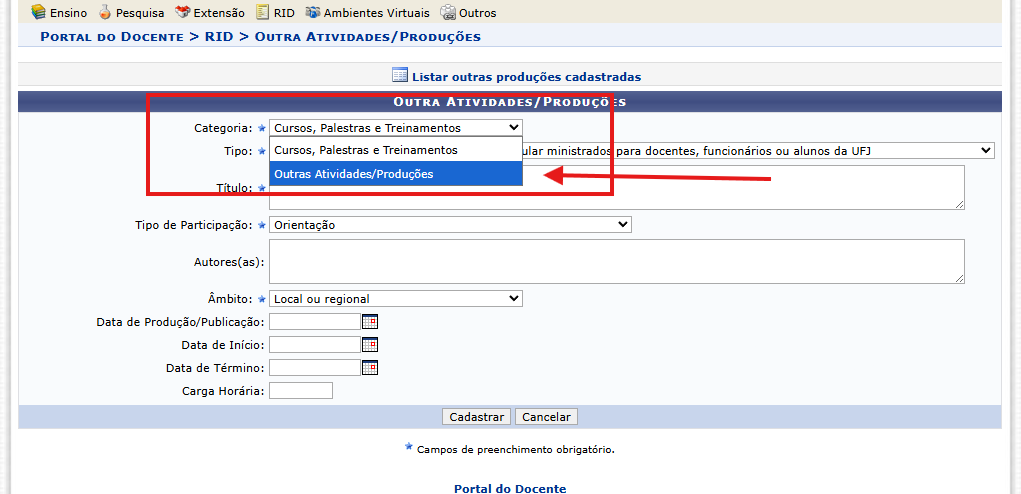This screenshot has width=1021, height=494.
Task: Open the Outros menu
Action: click(468, 12)
